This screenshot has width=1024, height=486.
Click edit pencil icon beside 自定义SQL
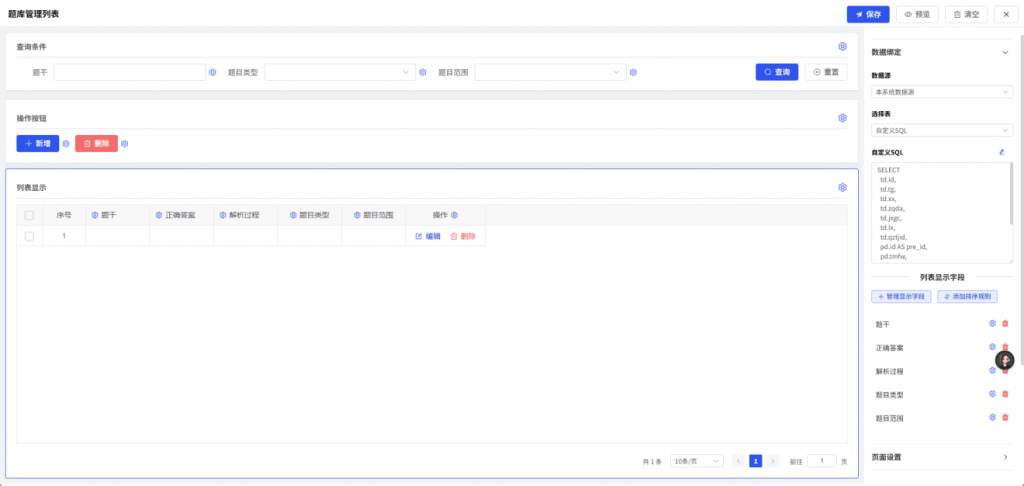click(x=1002, y=152)
